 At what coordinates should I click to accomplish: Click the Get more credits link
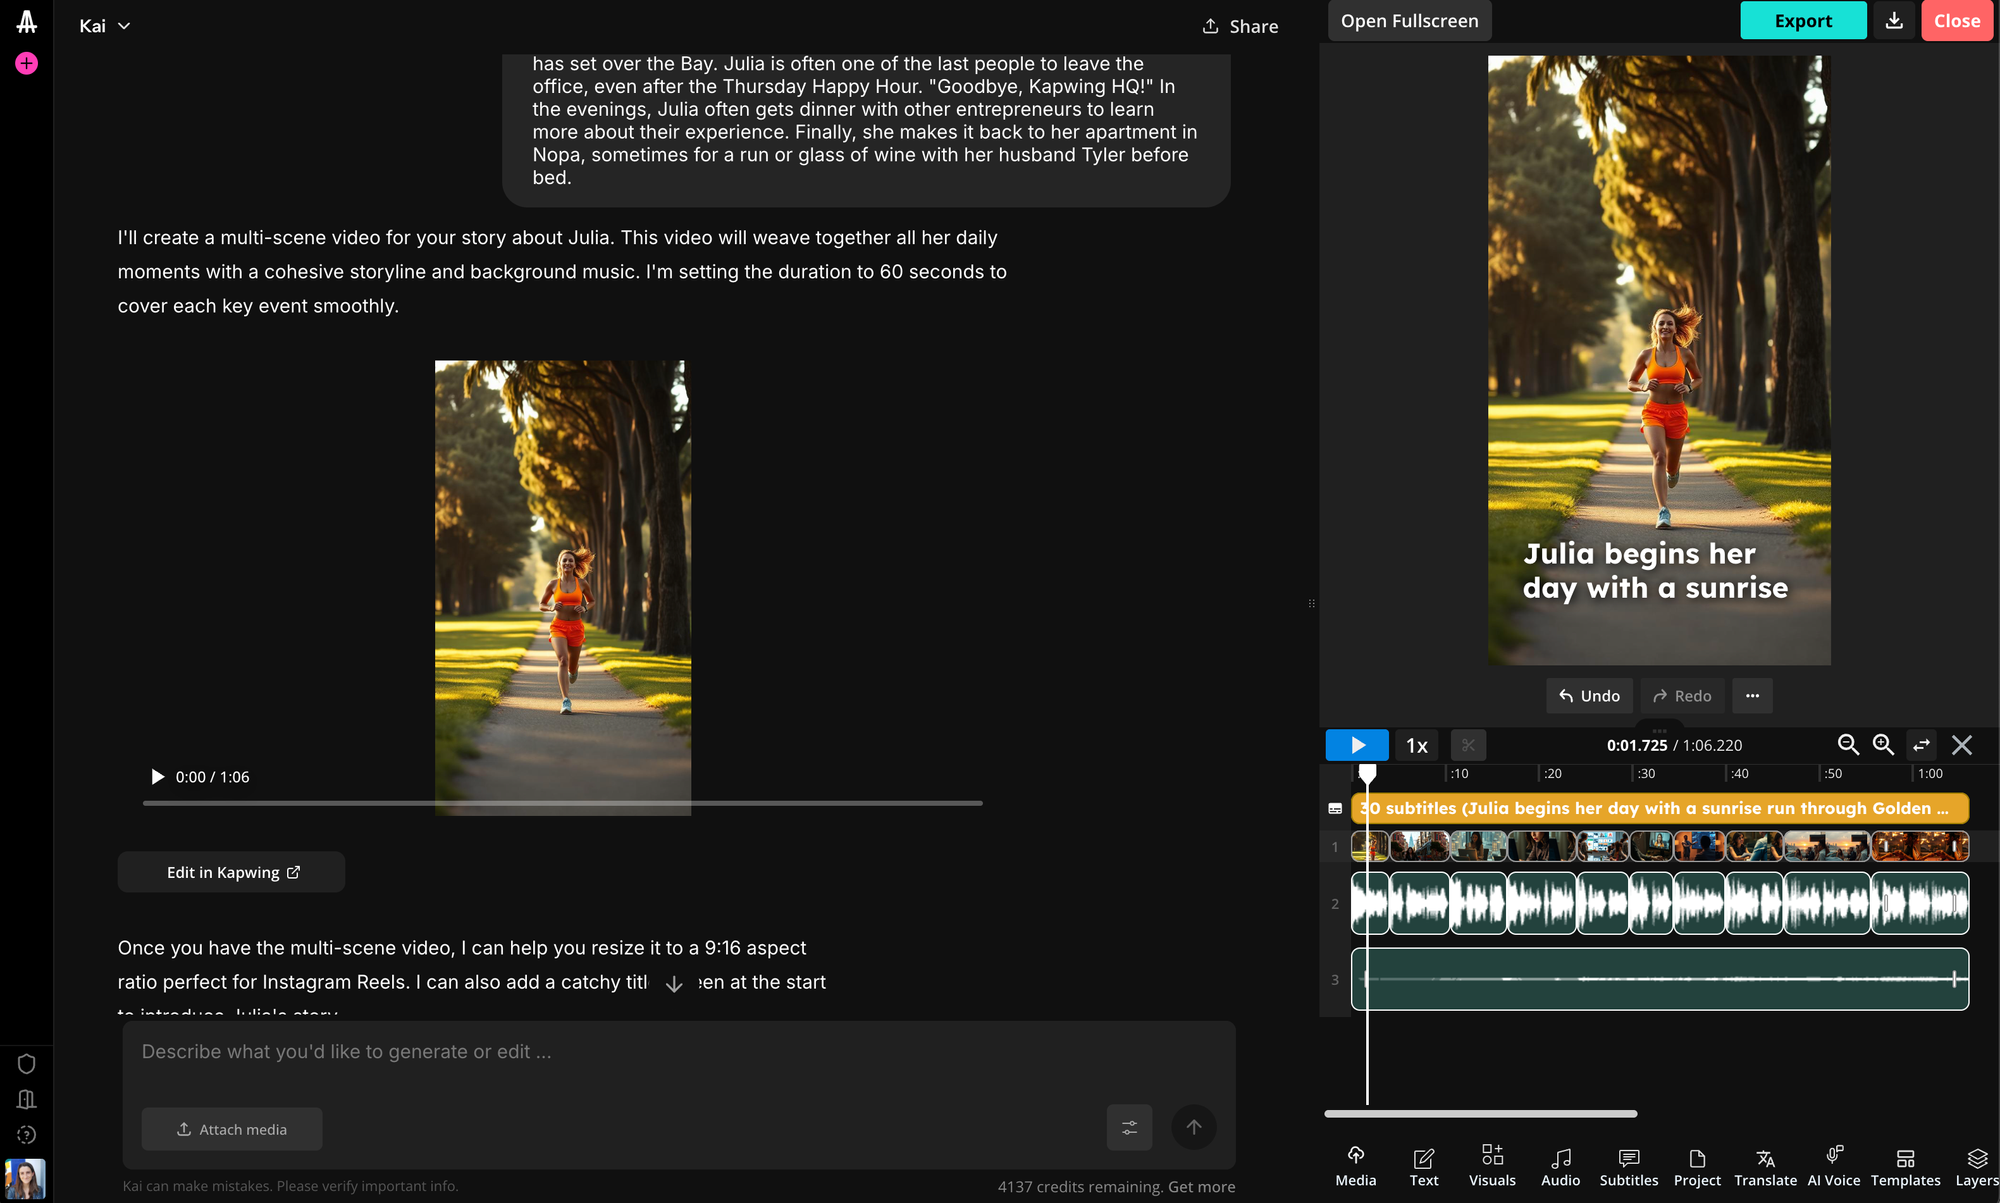pyautogui.click(x=1200, y=1186)
